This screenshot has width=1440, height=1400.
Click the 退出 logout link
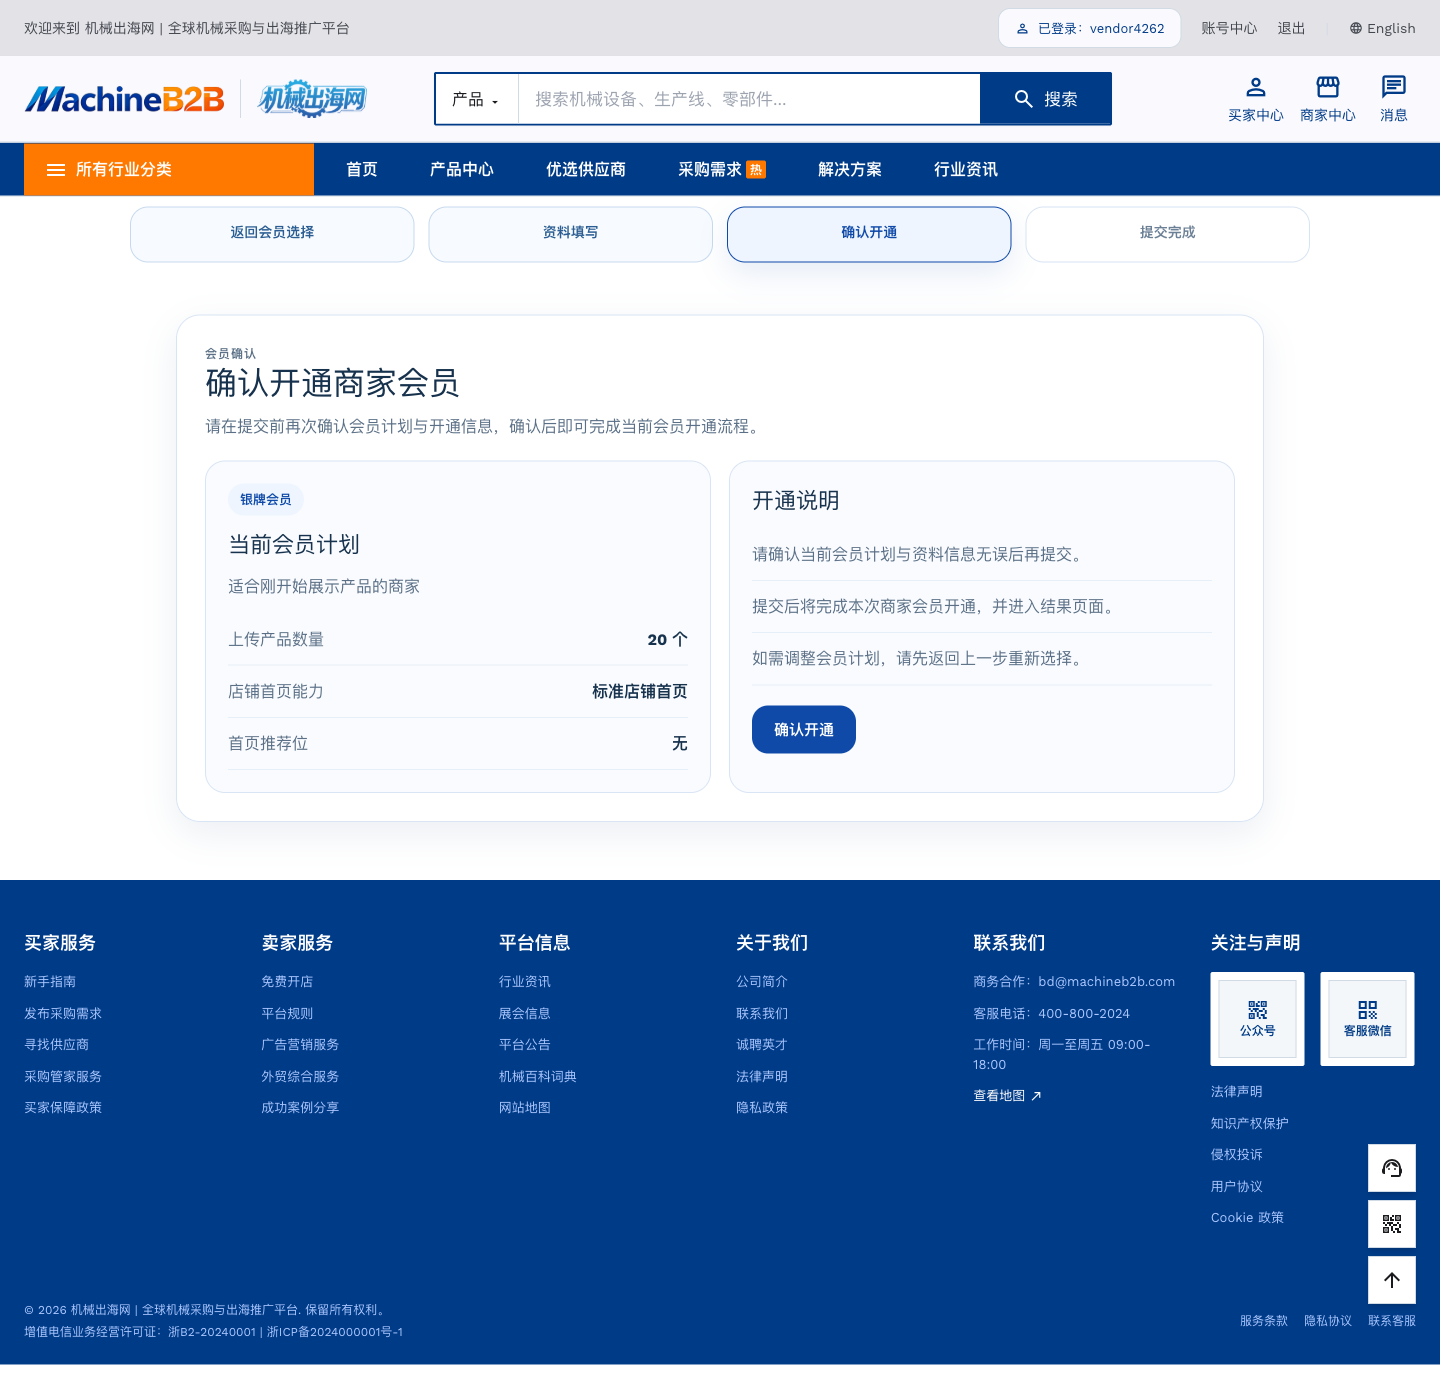pyautogui.click(x=1291, y=28)
